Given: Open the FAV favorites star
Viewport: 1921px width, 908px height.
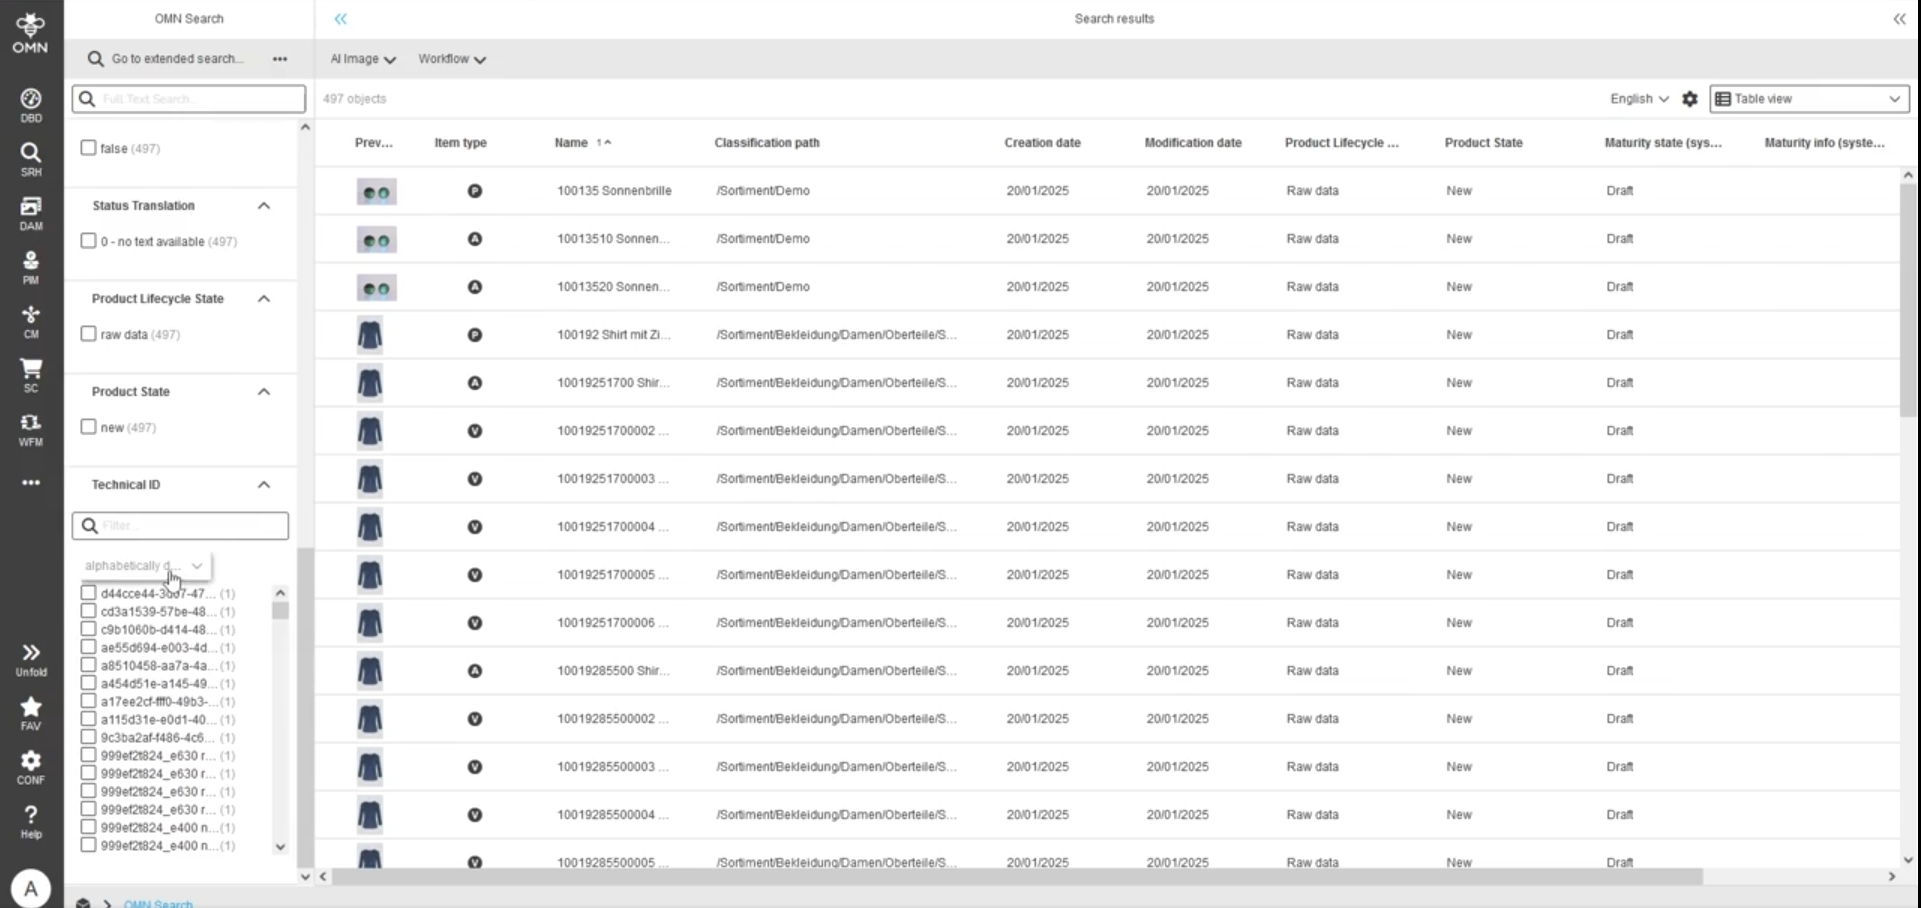Looking at the screenshot, I should coord(31,713).
